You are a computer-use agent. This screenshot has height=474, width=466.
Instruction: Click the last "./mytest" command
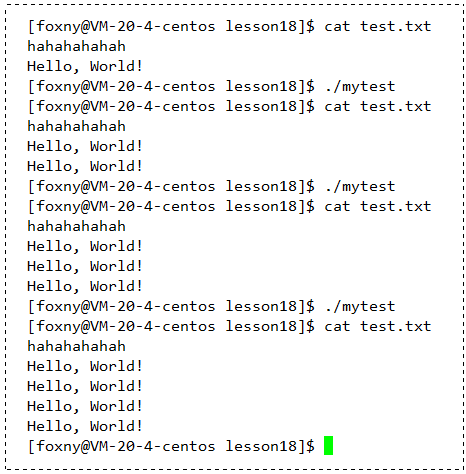(x=360, y=306)
